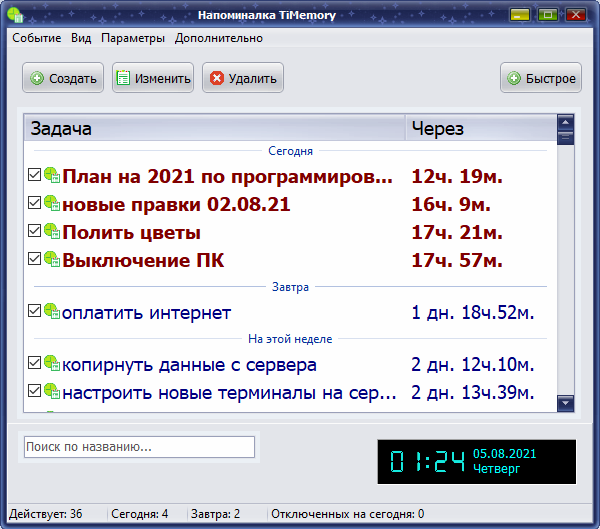This screenshot has width=600, height=529.
Task: Sort by the Через column header
Action: click(481, 128)
